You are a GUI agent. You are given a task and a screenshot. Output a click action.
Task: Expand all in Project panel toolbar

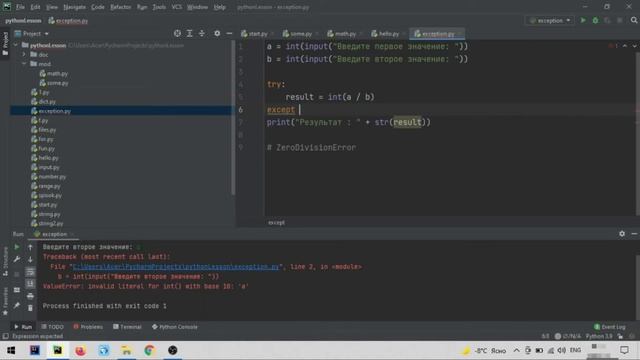click(x=189, y=33)
